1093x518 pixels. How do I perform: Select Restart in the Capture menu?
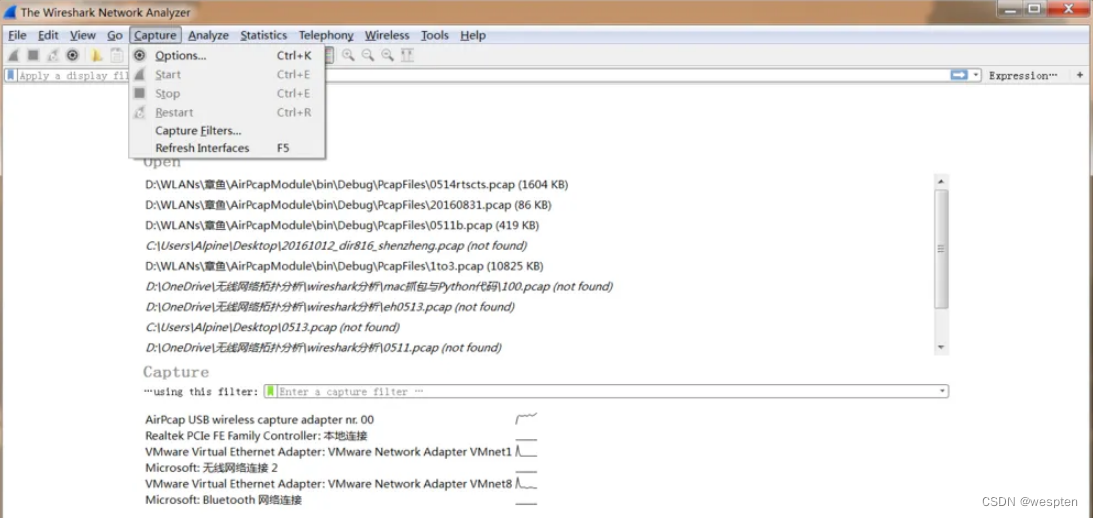click(227, 112)
